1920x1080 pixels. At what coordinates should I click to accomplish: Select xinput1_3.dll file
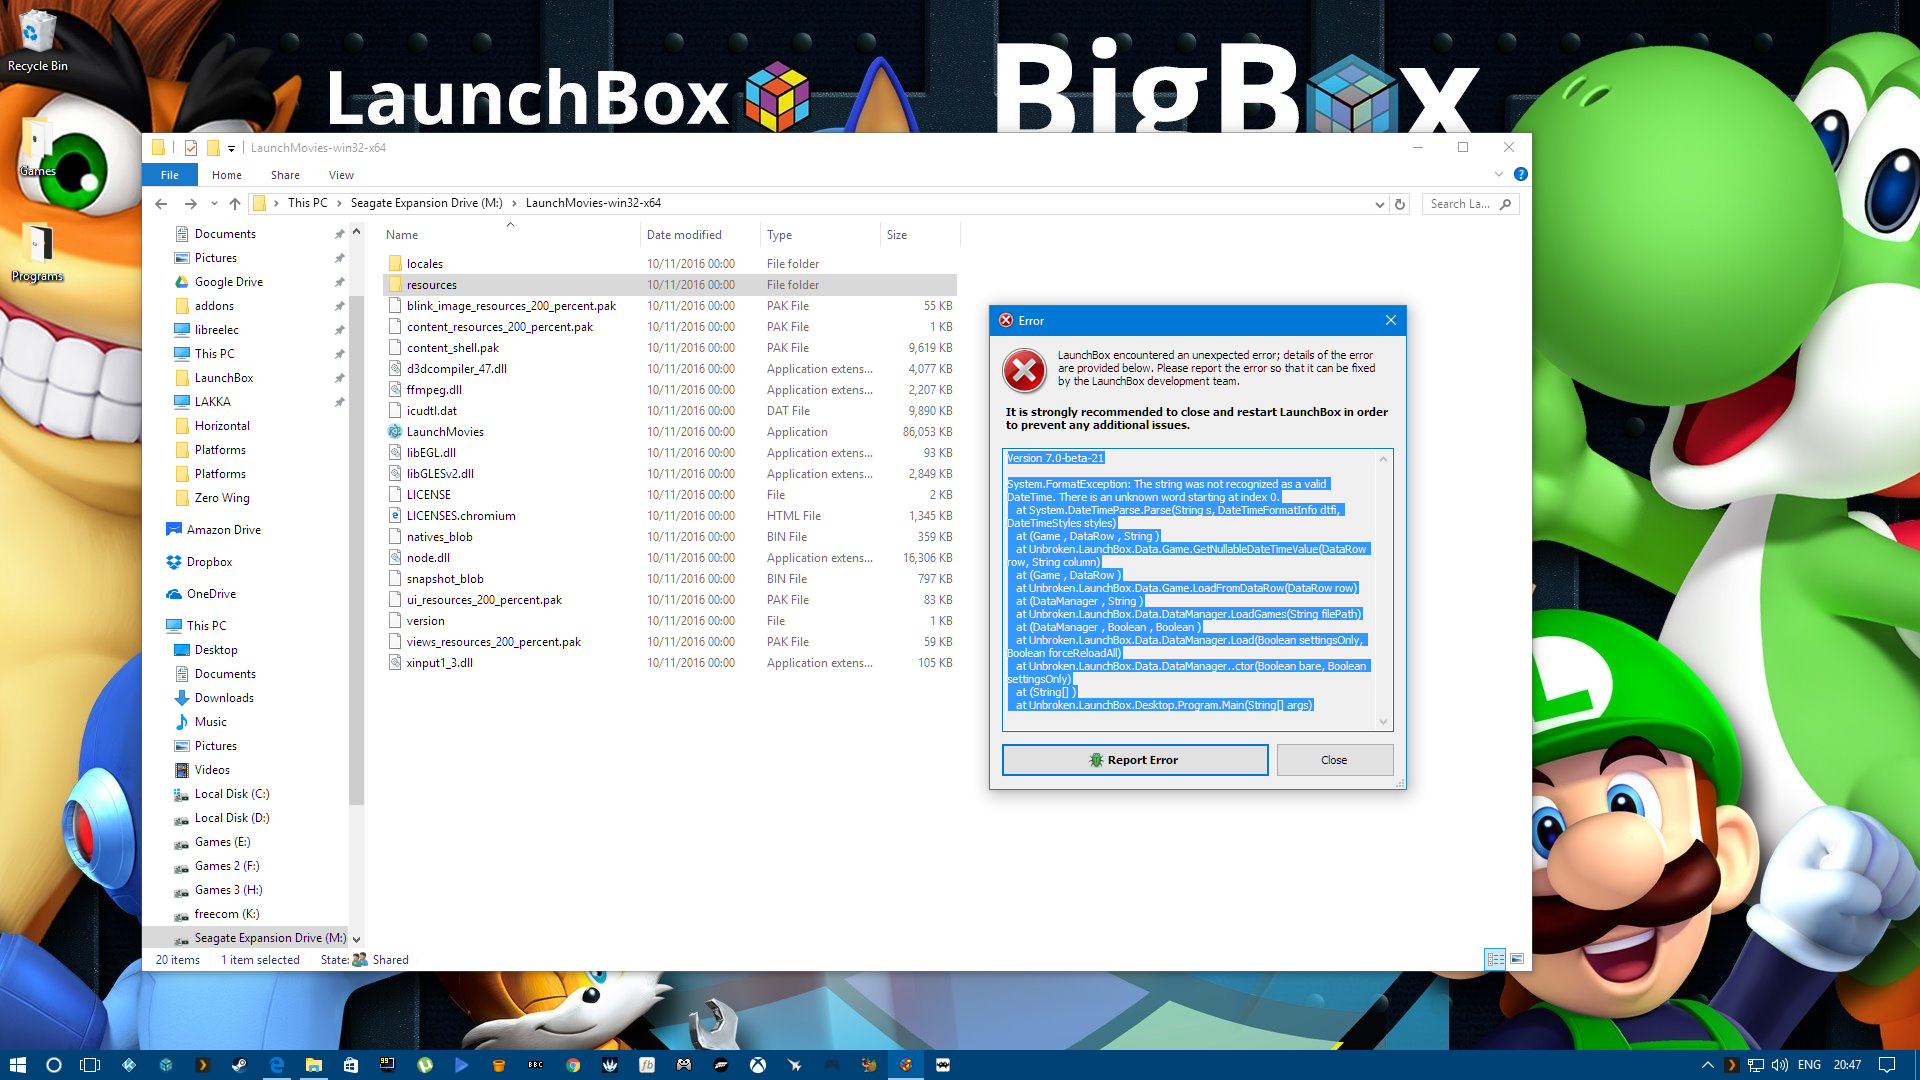click(440, 663)
